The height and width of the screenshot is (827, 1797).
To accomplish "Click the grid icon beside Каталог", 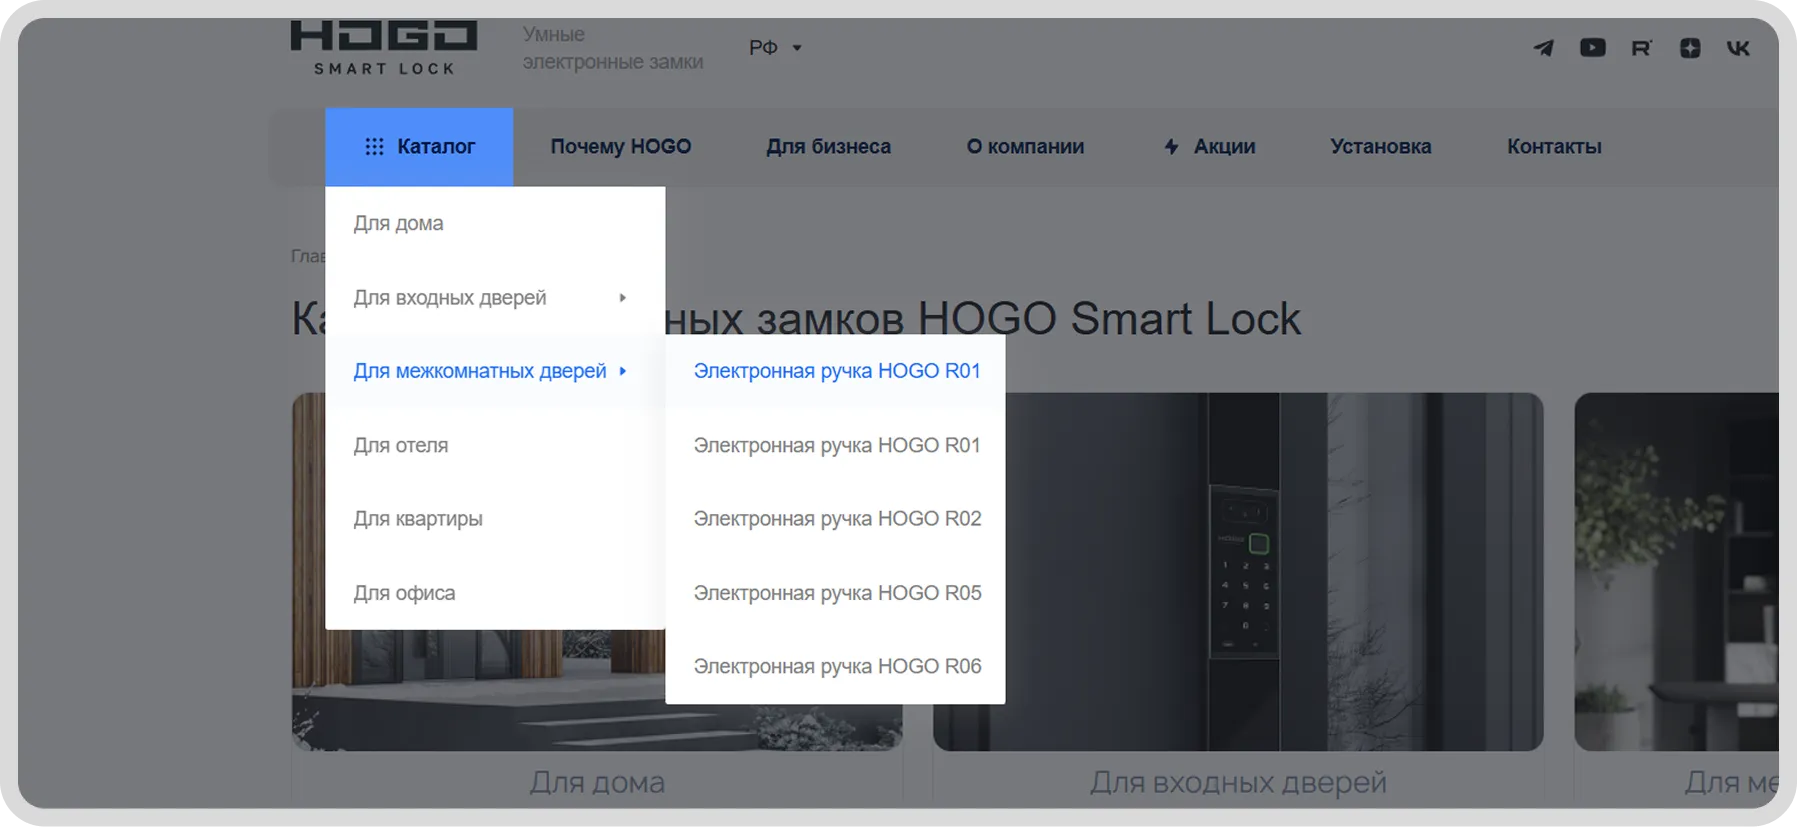I will [x=374, y=147].
